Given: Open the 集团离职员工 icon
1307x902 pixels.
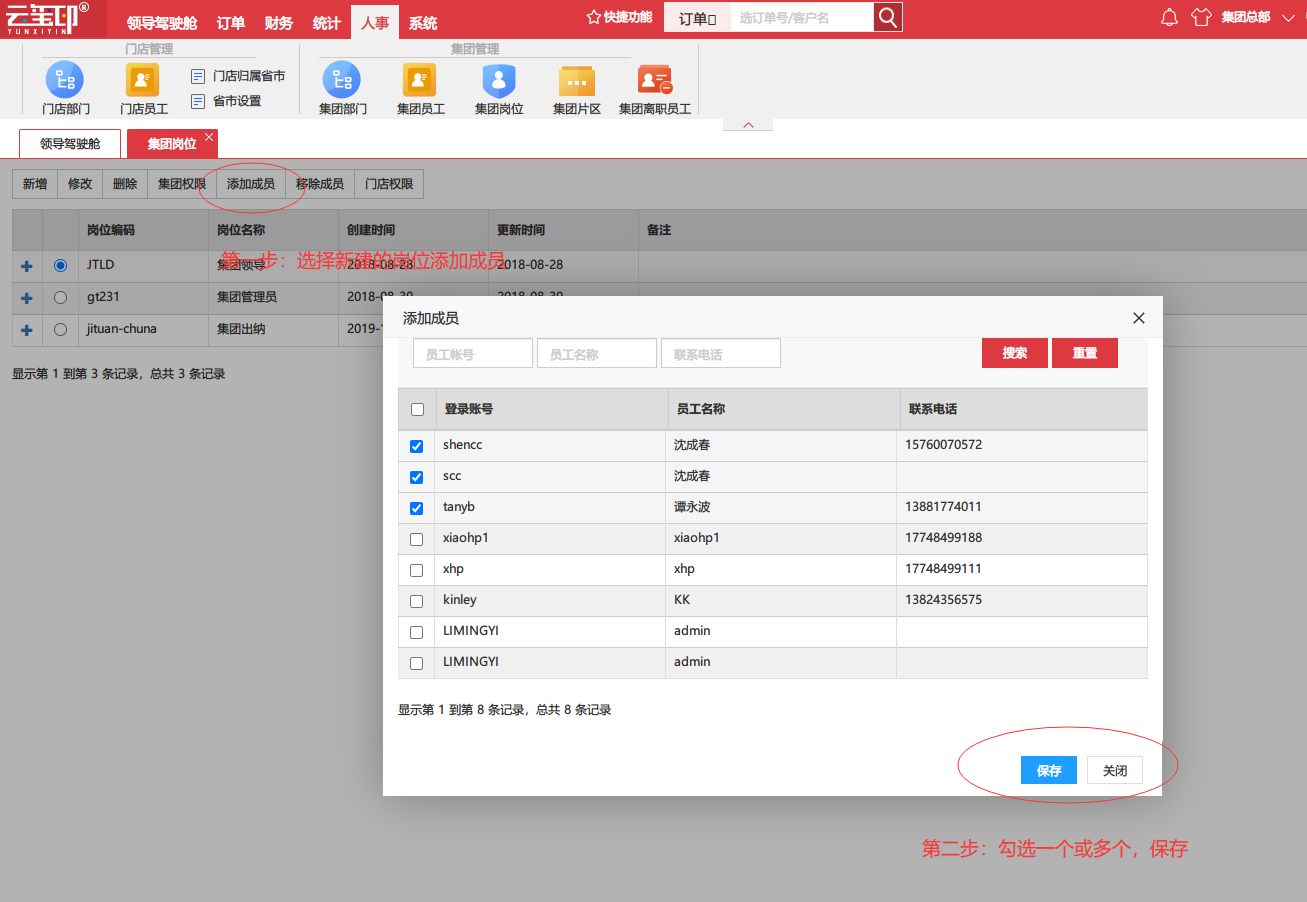Looking at the screenshot, I should coord(655,80).
